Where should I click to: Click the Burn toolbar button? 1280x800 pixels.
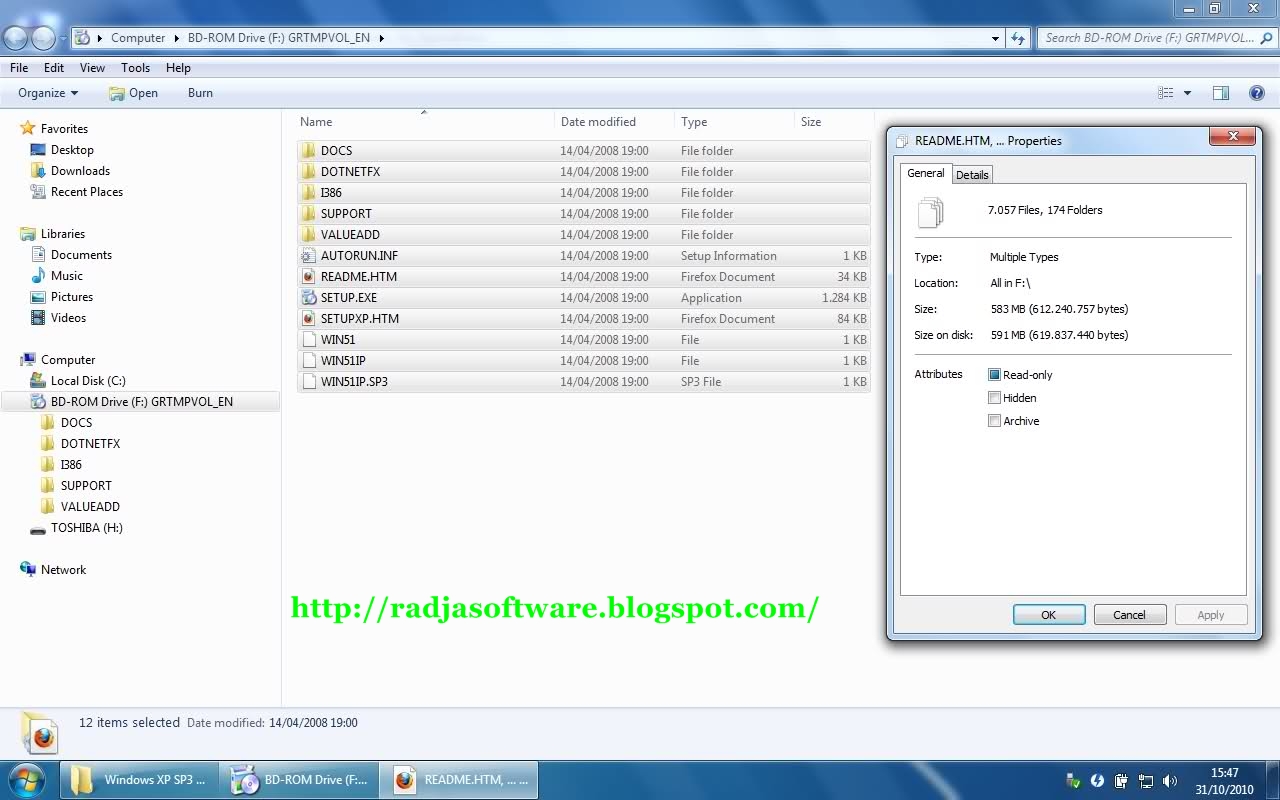click(200, 93)
